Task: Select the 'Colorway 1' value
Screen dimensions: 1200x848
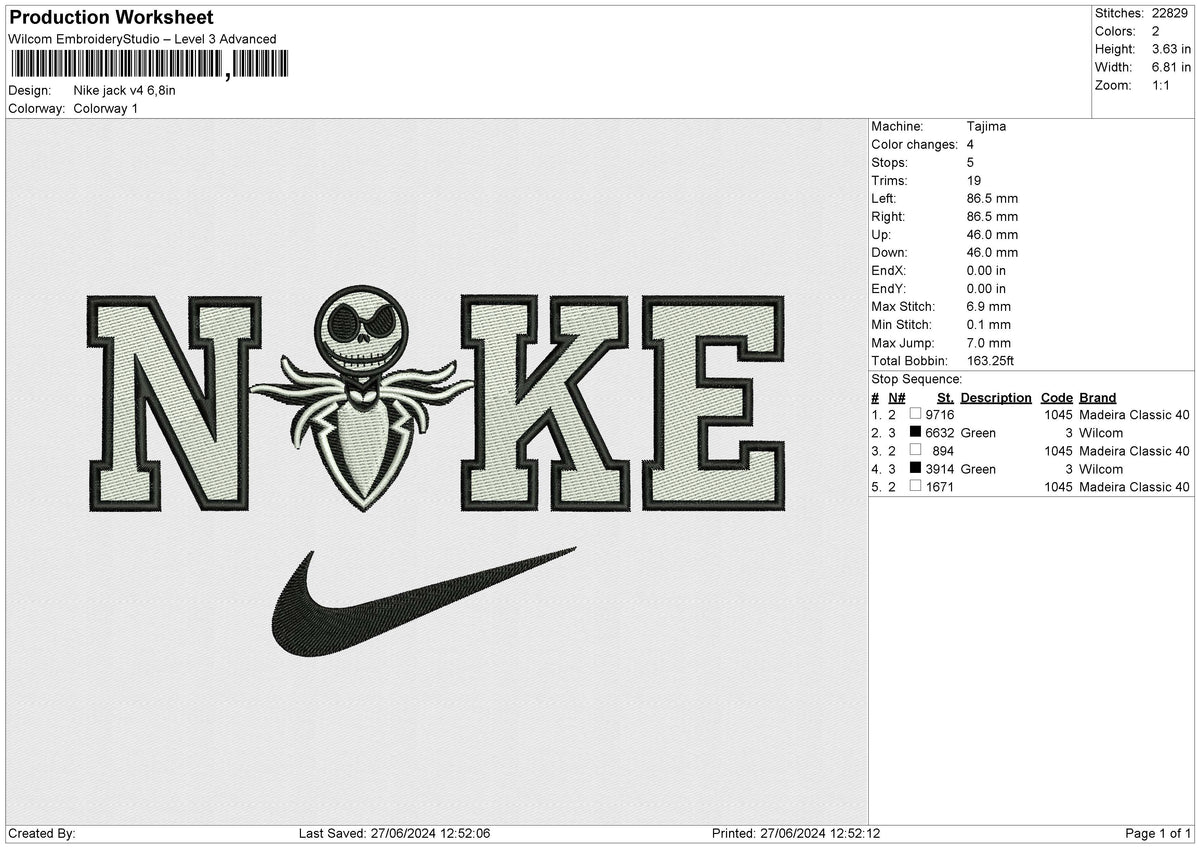Action: pyautogui.click(x=106, y=108)
